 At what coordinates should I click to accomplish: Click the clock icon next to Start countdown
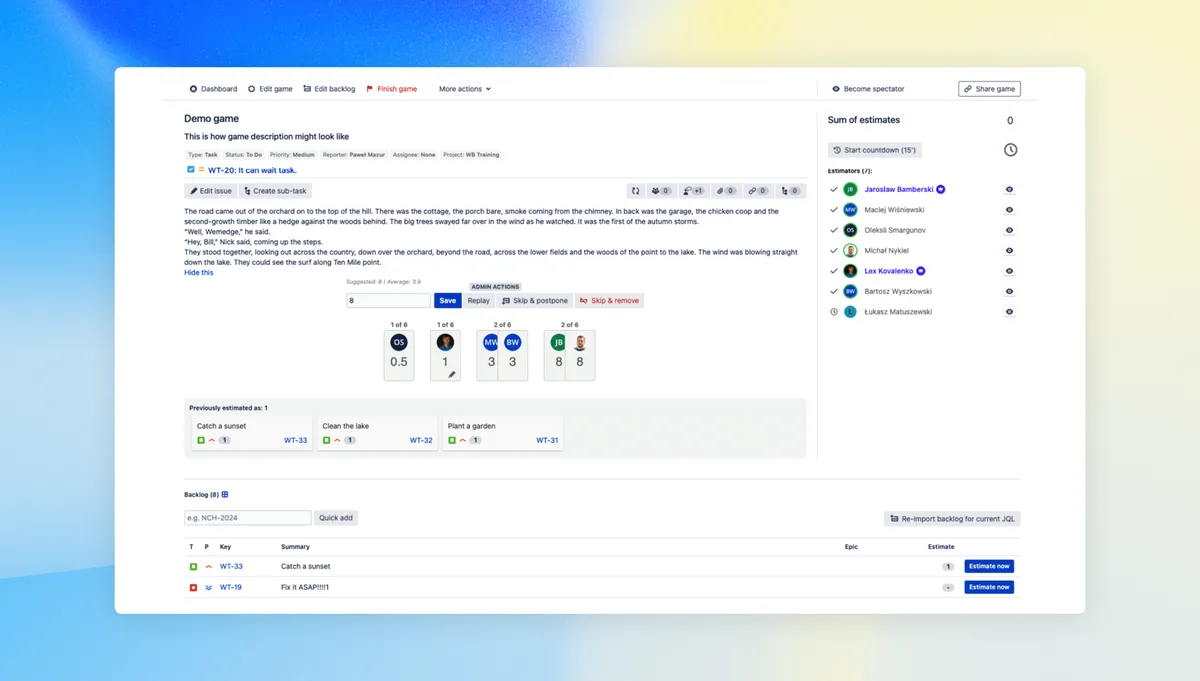(1010, 150)
